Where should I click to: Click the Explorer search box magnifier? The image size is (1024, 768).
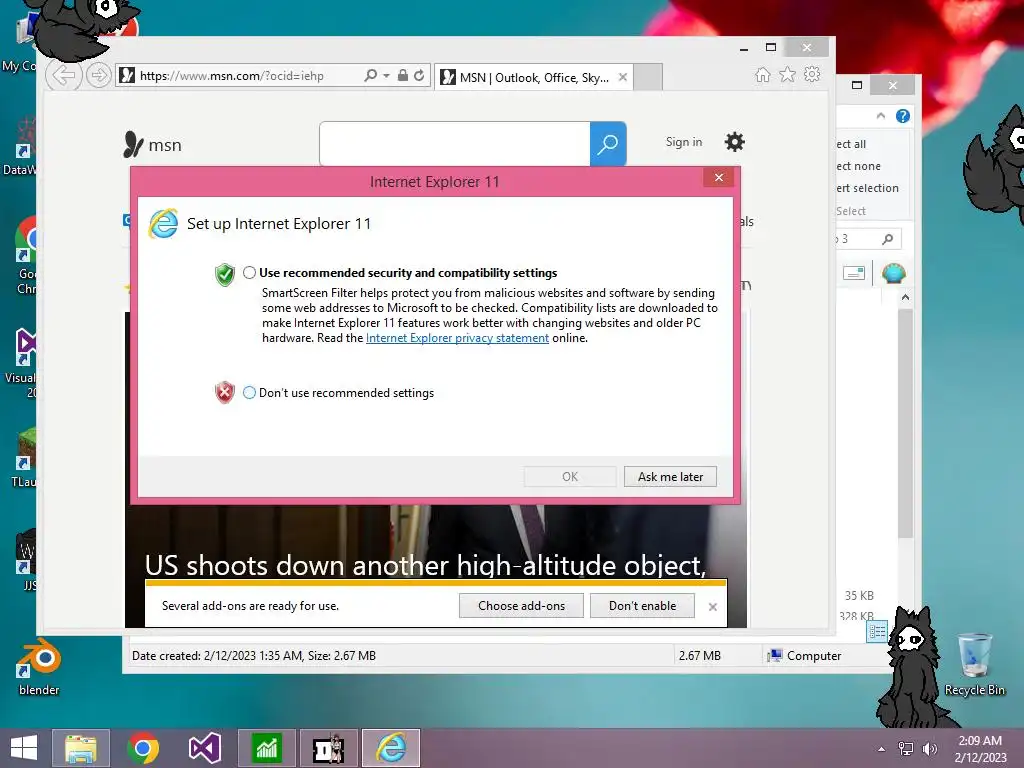[x=888, y=239]
